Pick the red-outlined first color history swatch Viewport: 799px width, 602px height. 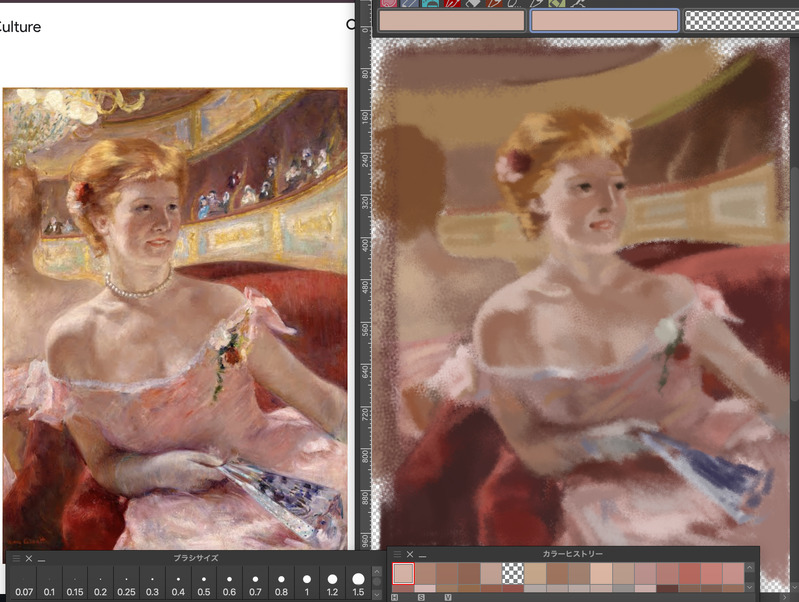[x=404, y=573]
